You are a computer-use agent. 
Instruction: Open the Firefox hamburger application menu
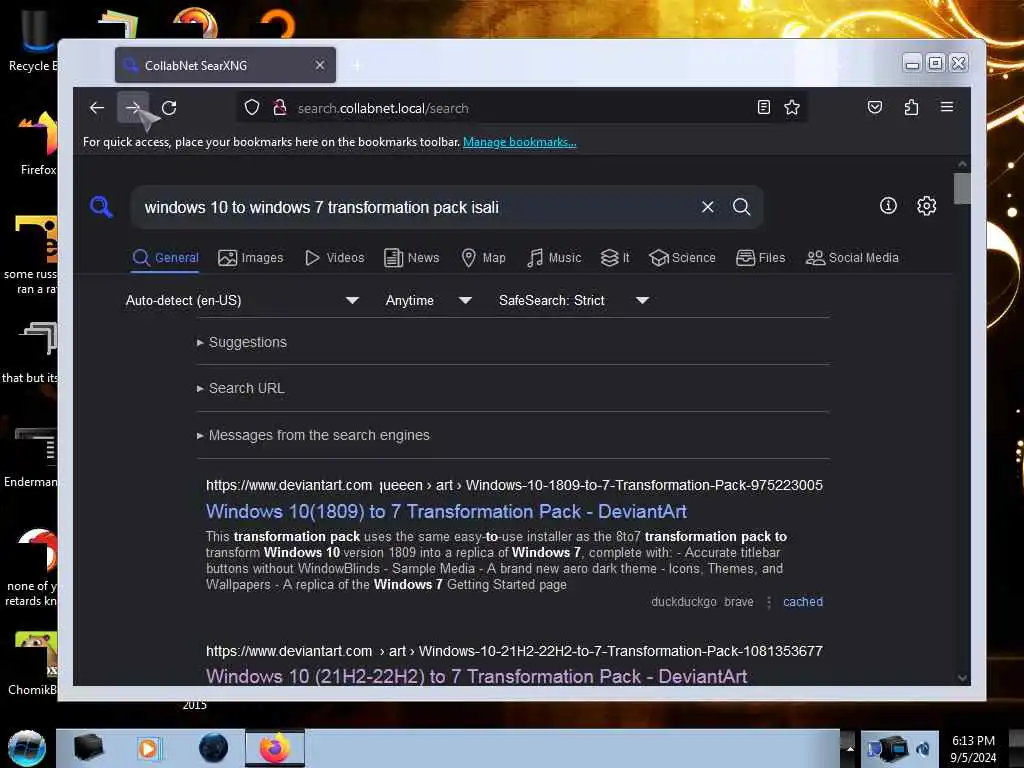pos(946,107)
